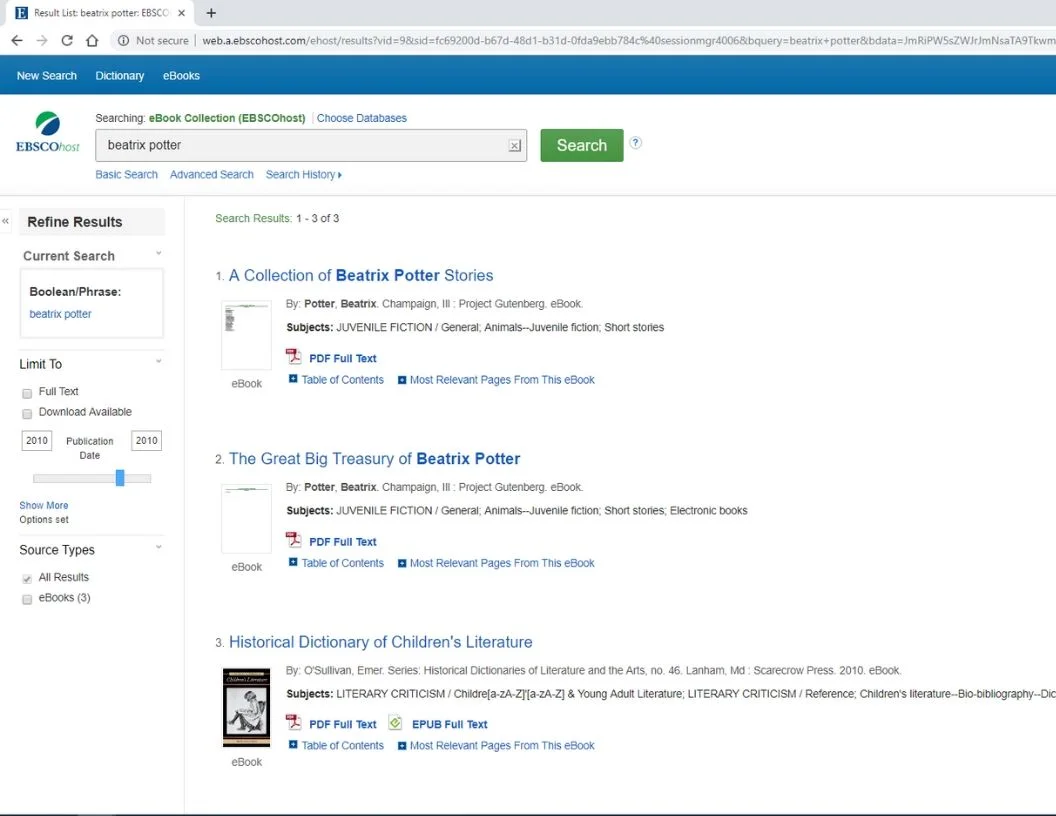Viewport: 1056px width, 816px height.
Task: Switch to Basic Search
Action: click(x=127, y=174)
